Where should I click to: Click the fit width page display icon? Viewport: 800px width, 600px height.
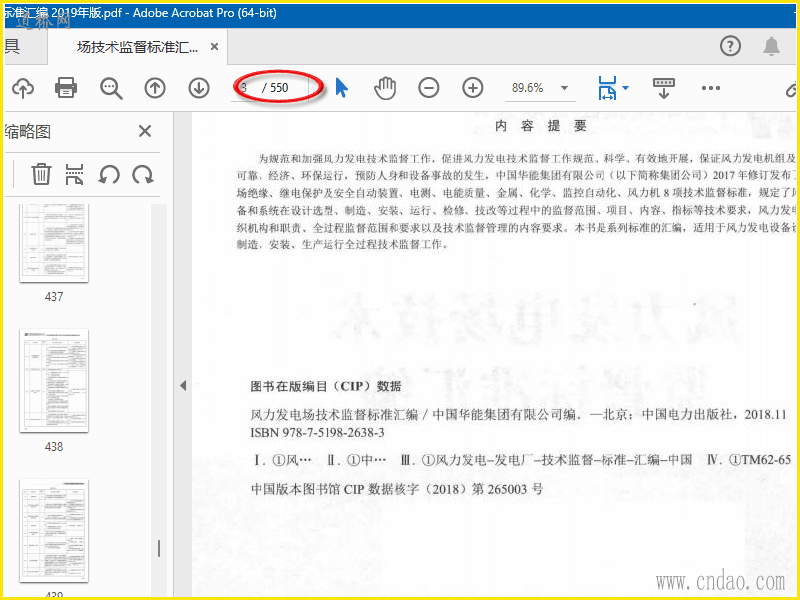click(x=607, y=88)
